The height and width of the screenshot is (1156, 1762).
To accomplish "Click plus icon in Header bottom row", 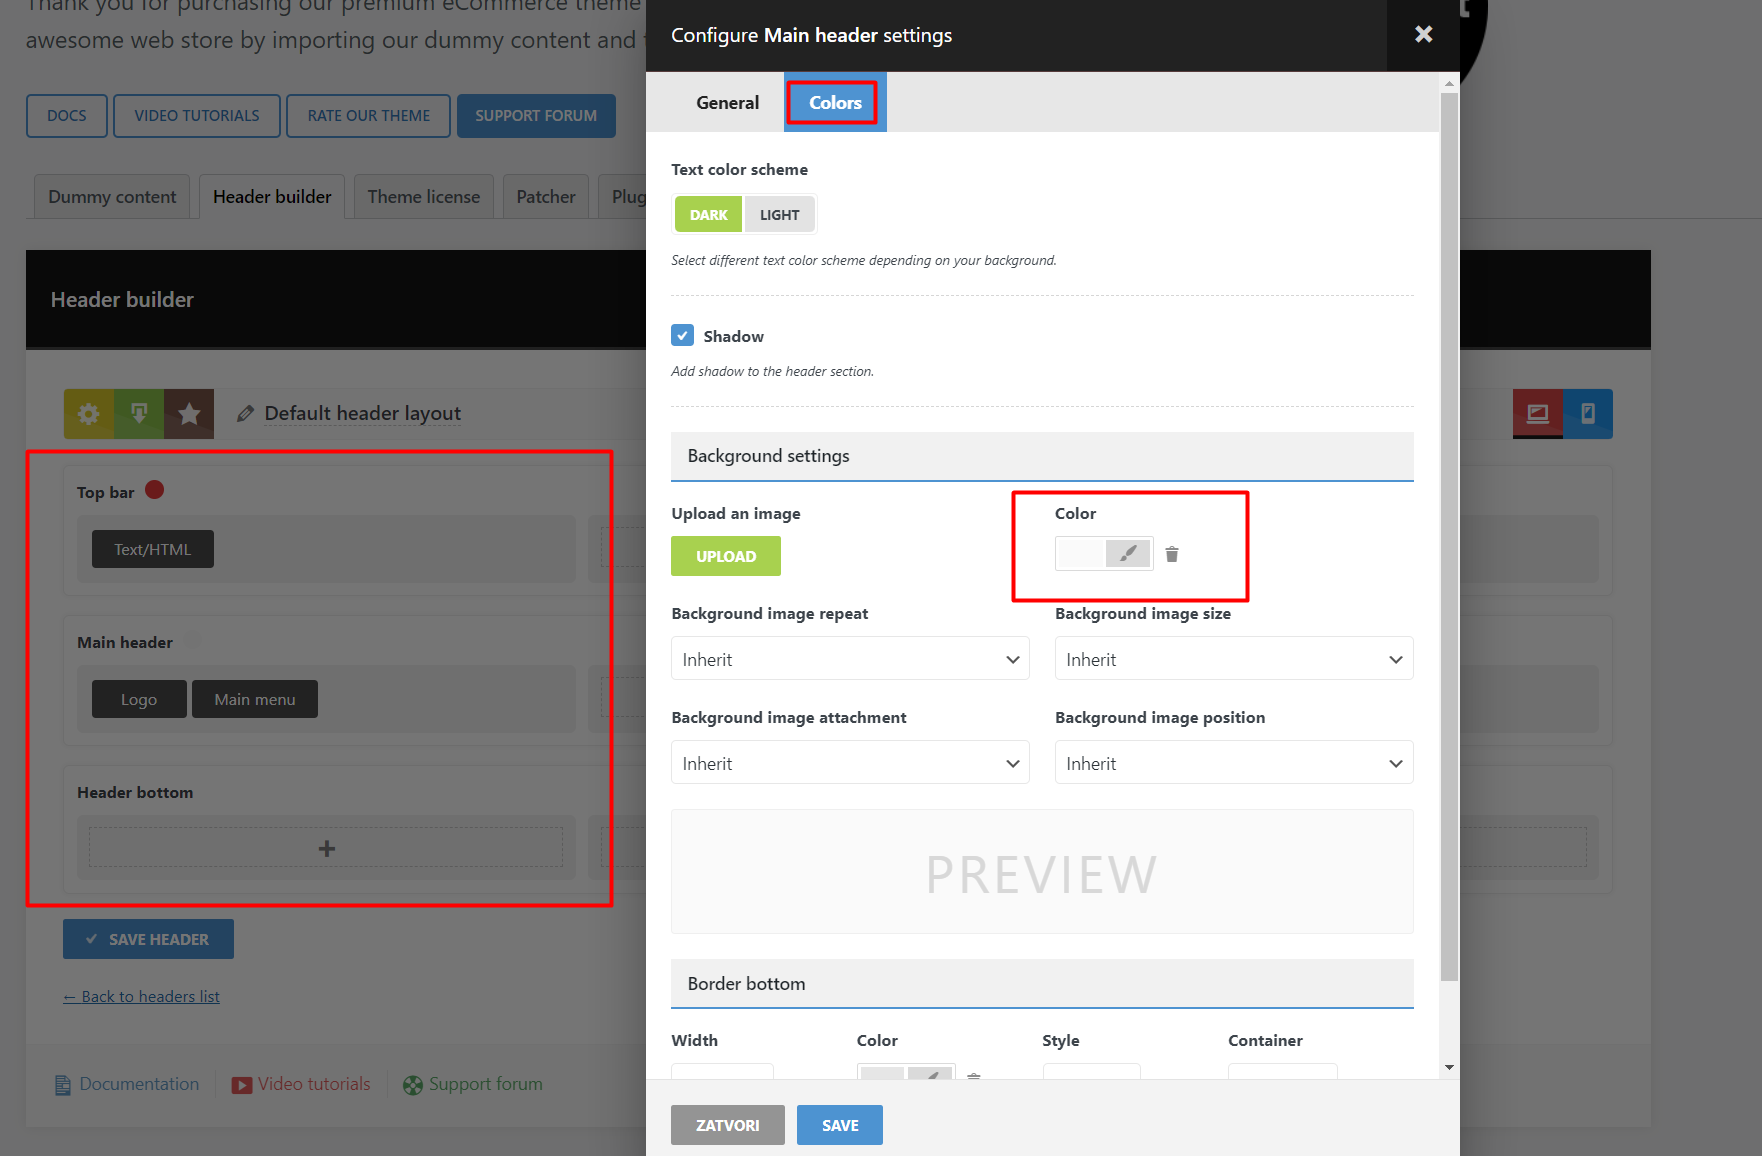I will (x=326, y=848).
